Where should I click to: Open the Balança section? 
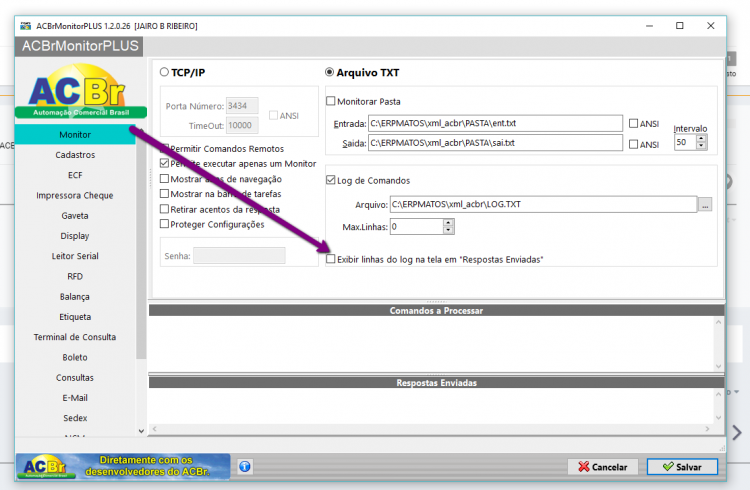75,297
